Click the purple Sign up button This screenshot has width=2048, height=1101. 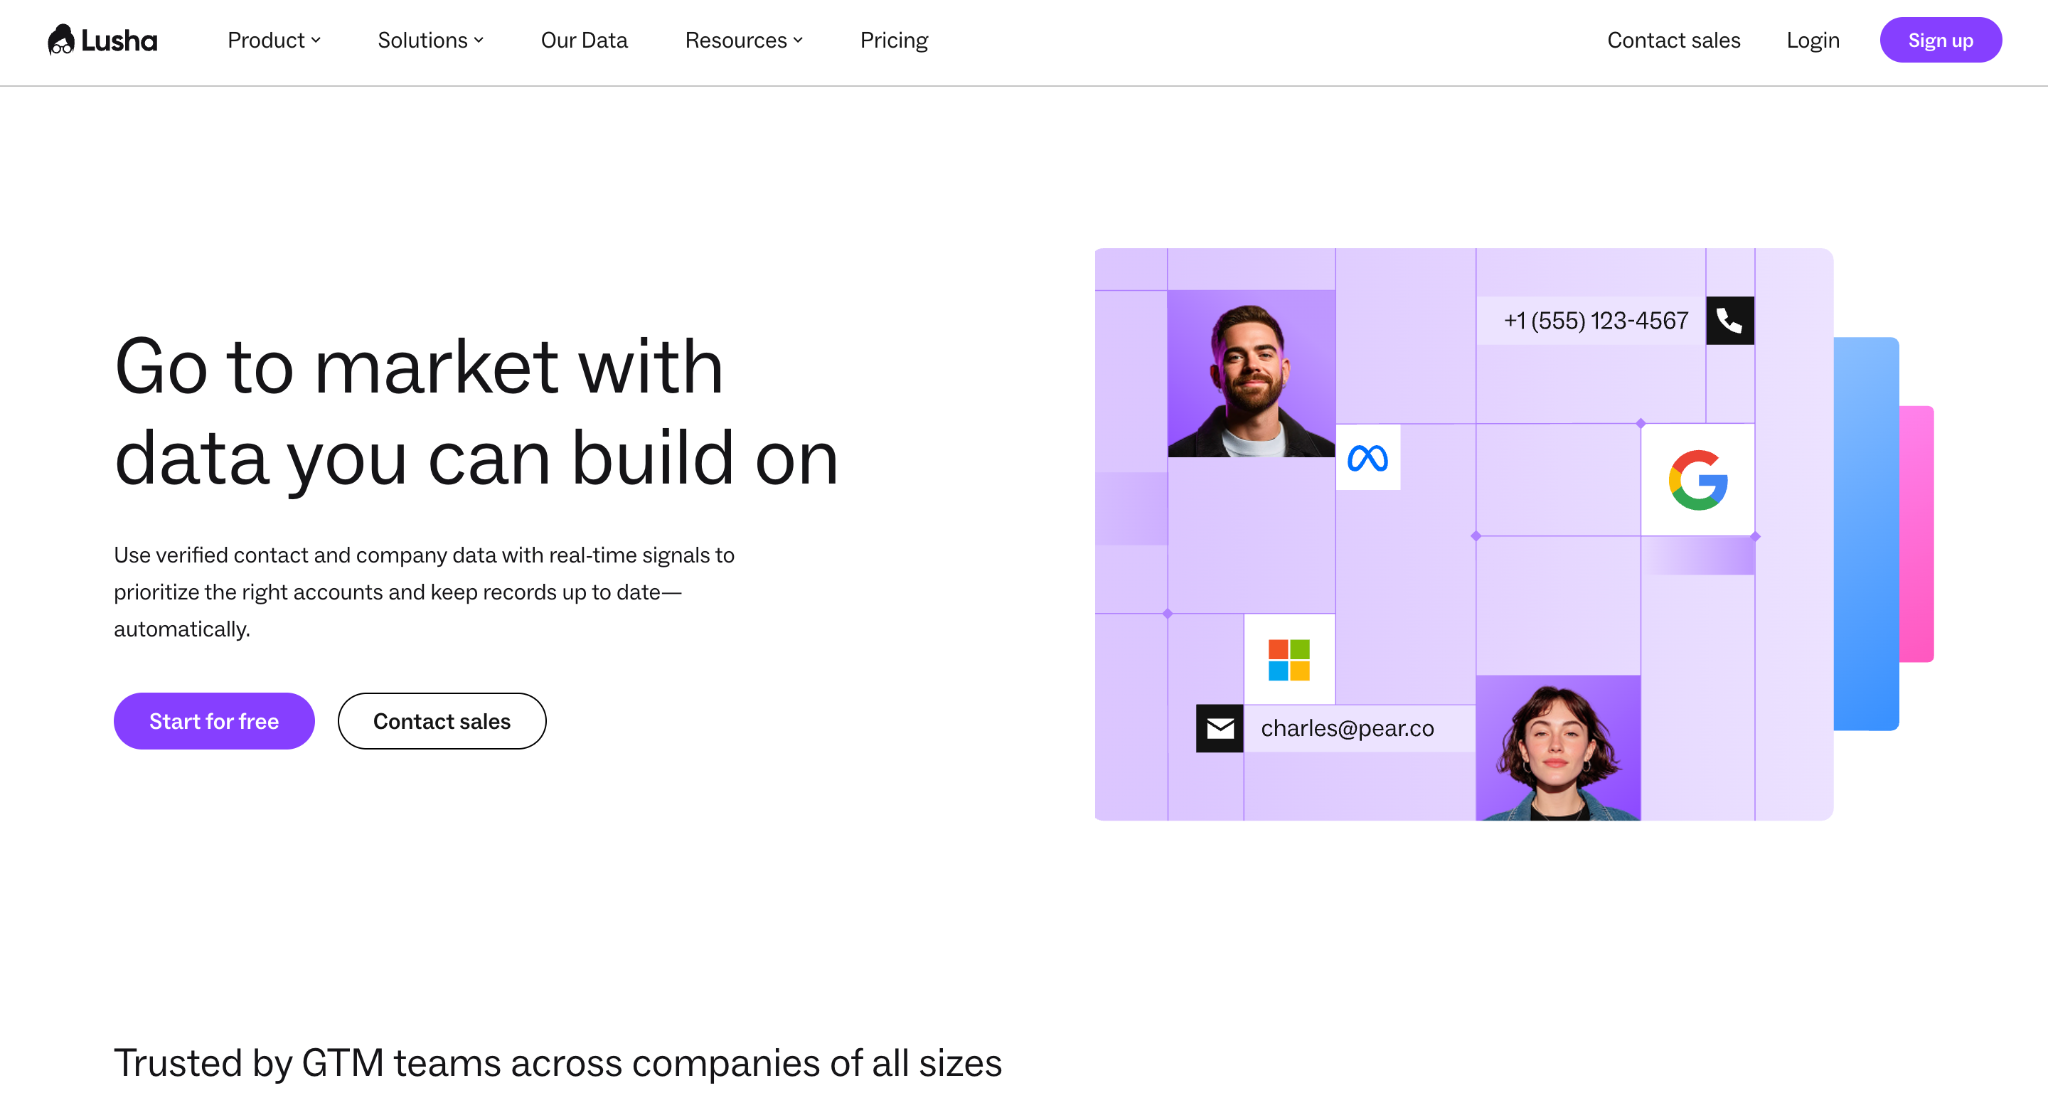[1941, 40]
